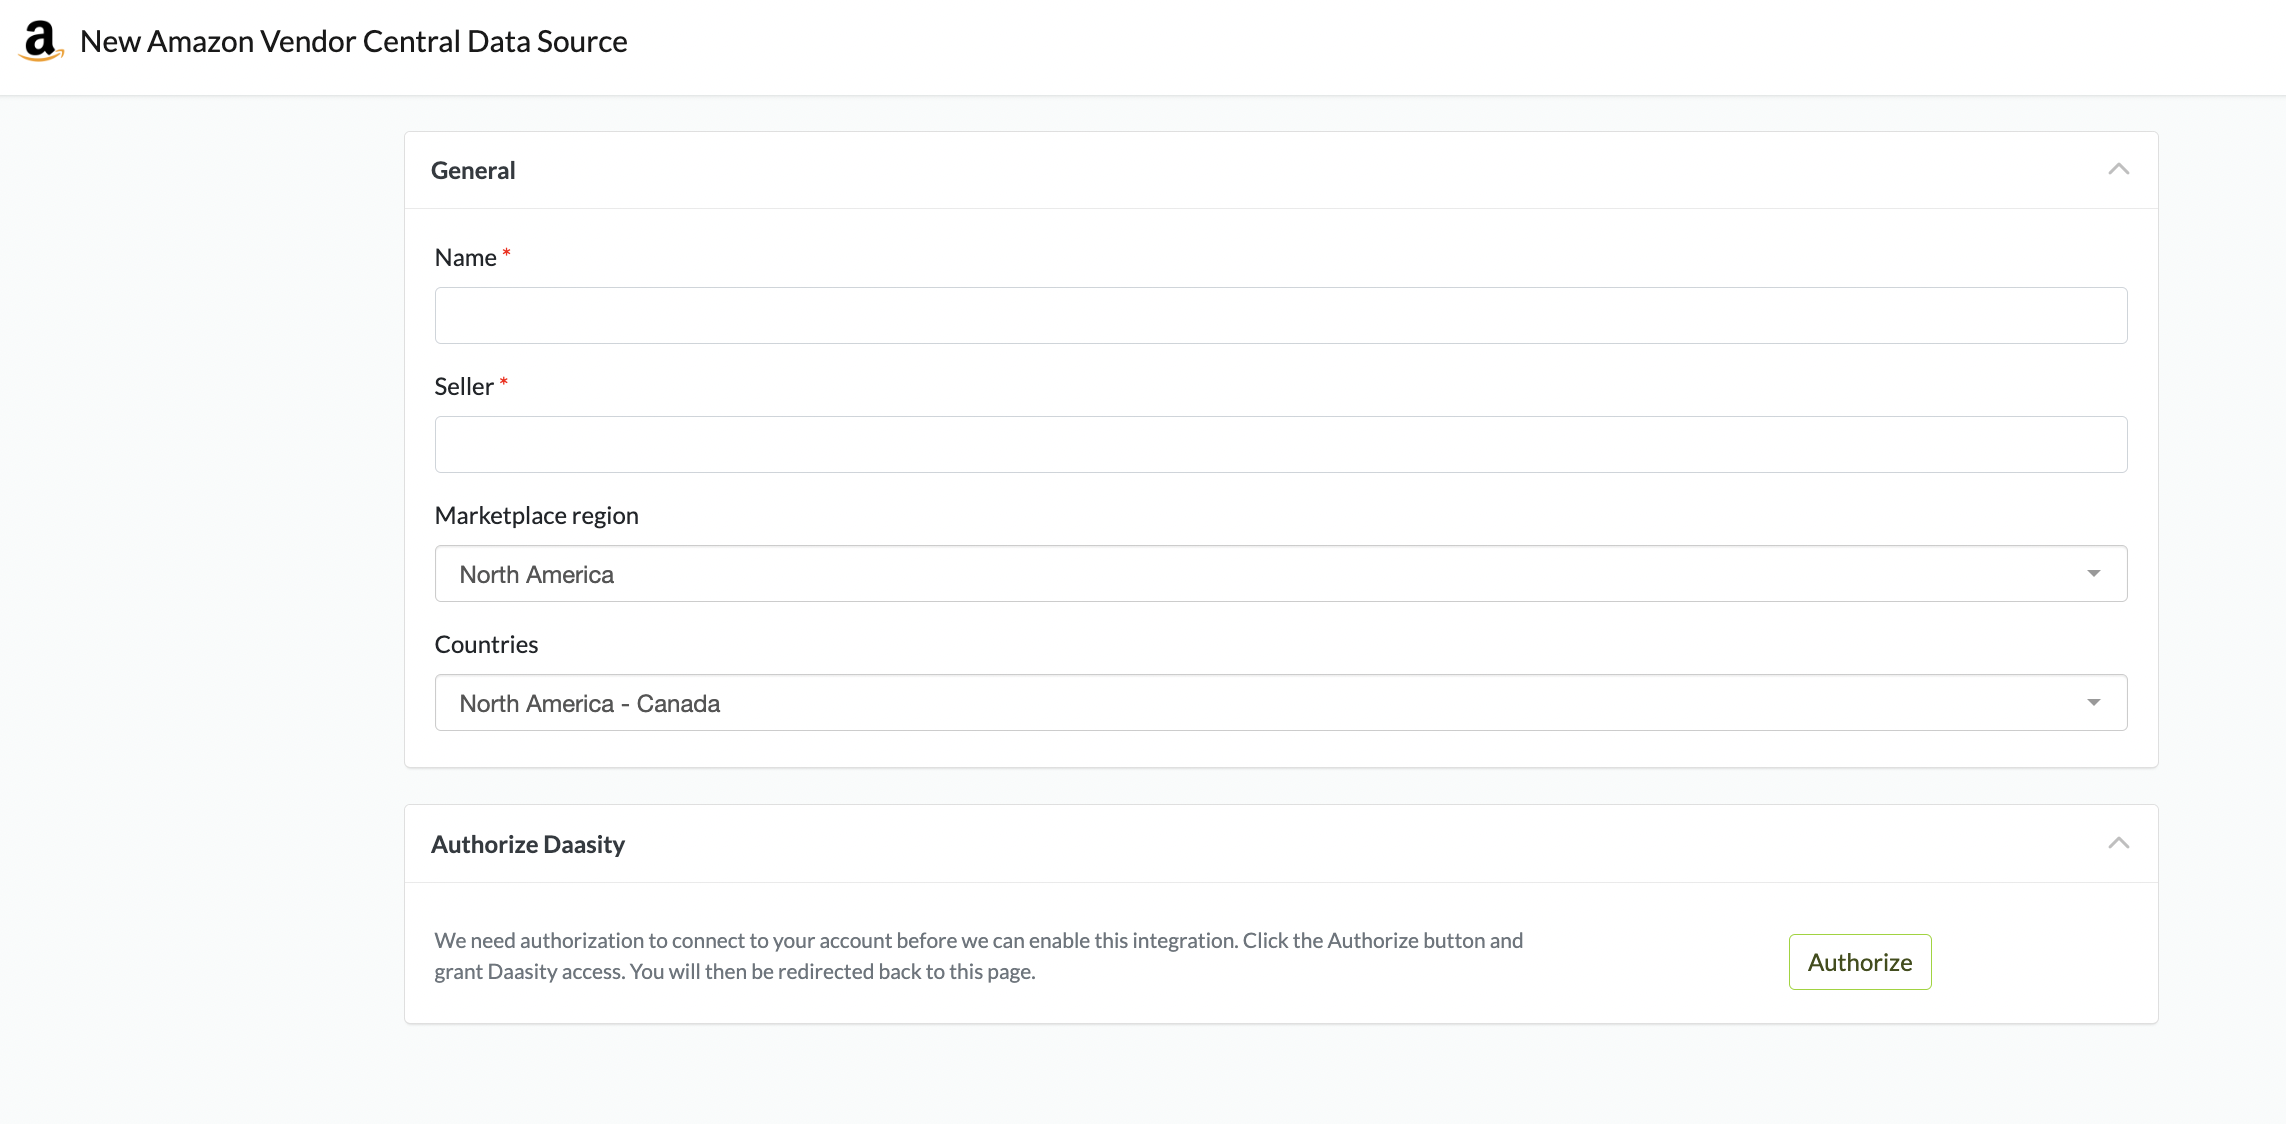This screenshot has height=1124, width=2286.
Task: Click the Countries dropdown arrow icon
Action: (2093, 703)
